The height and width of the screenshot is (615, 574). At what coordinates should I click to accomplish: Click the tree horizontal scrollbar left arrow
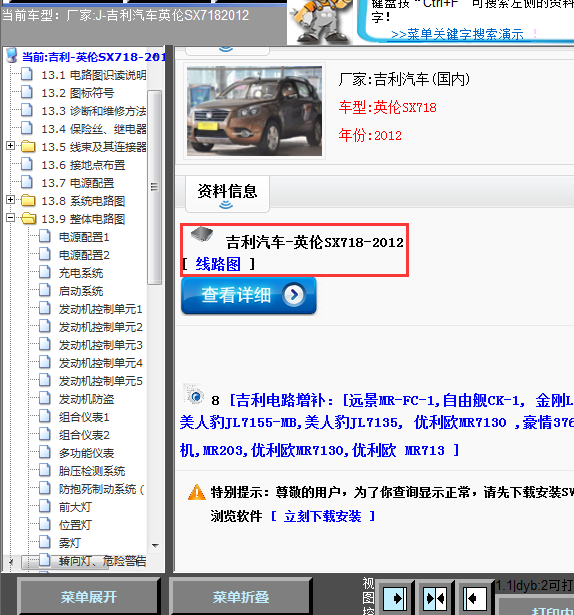click(11, 562)
